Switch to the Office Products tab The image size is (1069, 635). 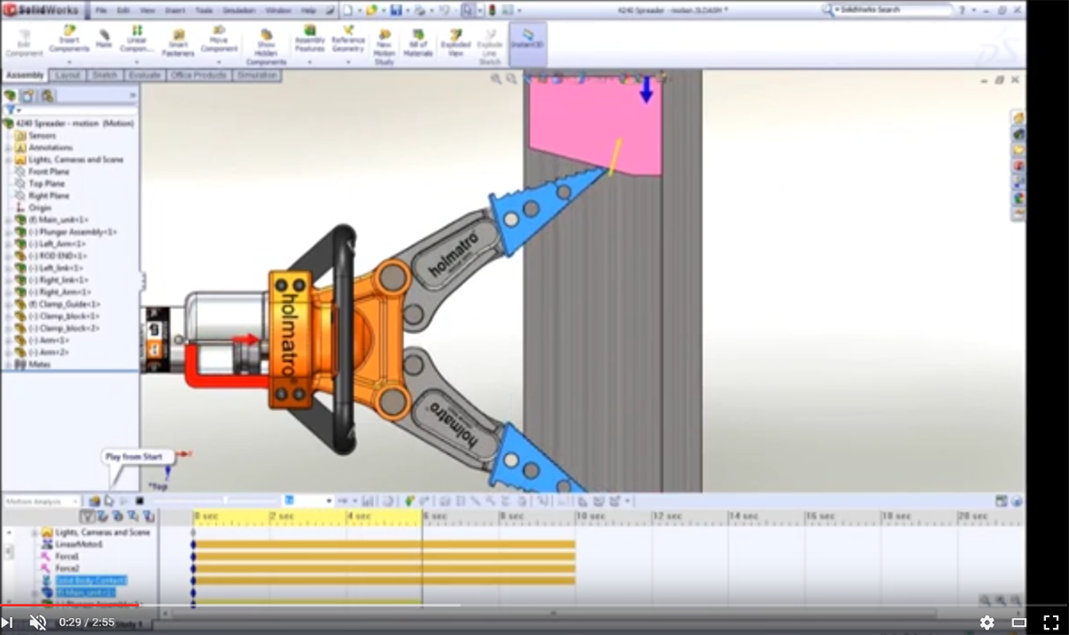[x=199, y=75]
